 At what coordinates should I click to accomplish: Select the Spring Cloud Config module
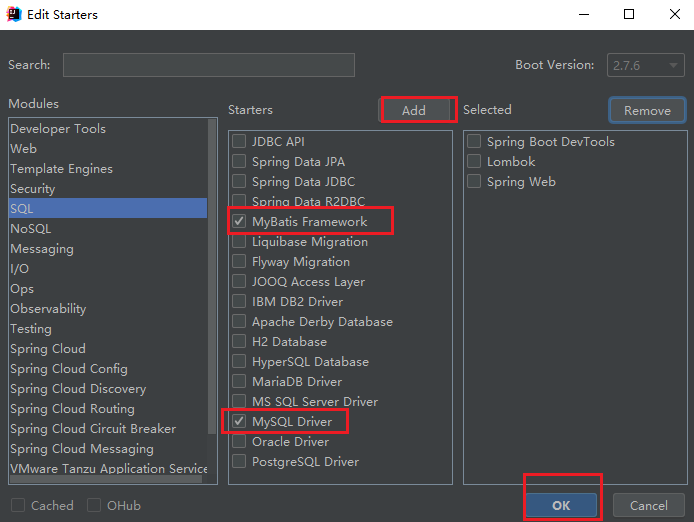point(69,369)
